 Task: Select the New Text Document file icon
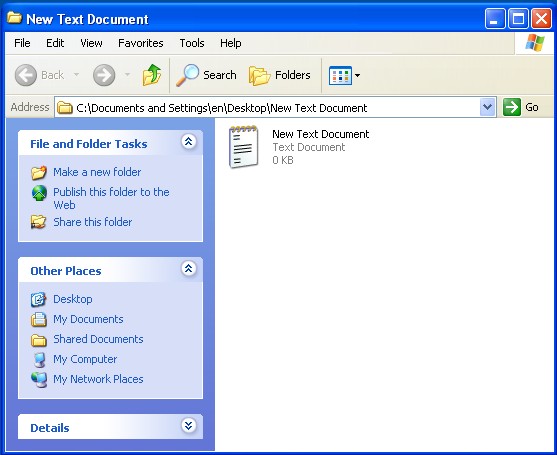click(243, 146)
